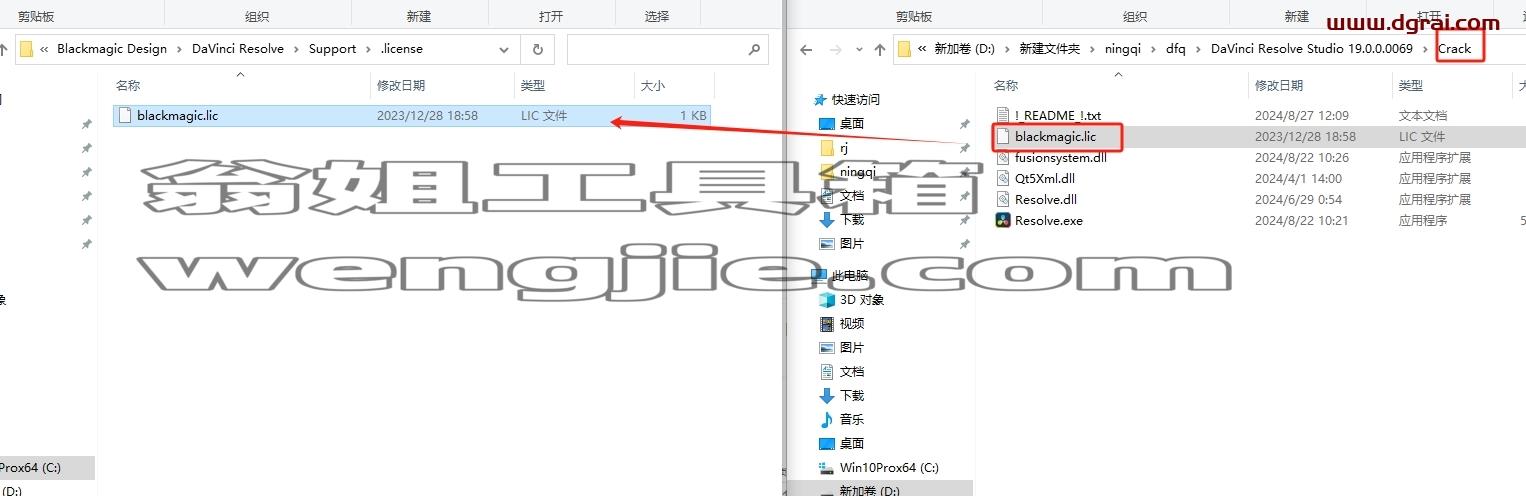The width and height of the screenshot is (1526, 496).
Task: Open pinned 下载 under 快速访问
Action: 851,219
